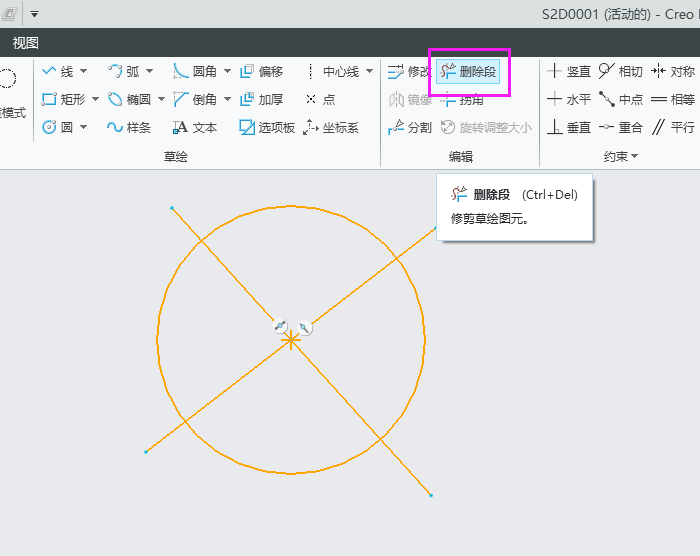This screenshot has width=700, height=556.
Task: Open the 选项板 (Palette) tool
Action: (267, 128)
